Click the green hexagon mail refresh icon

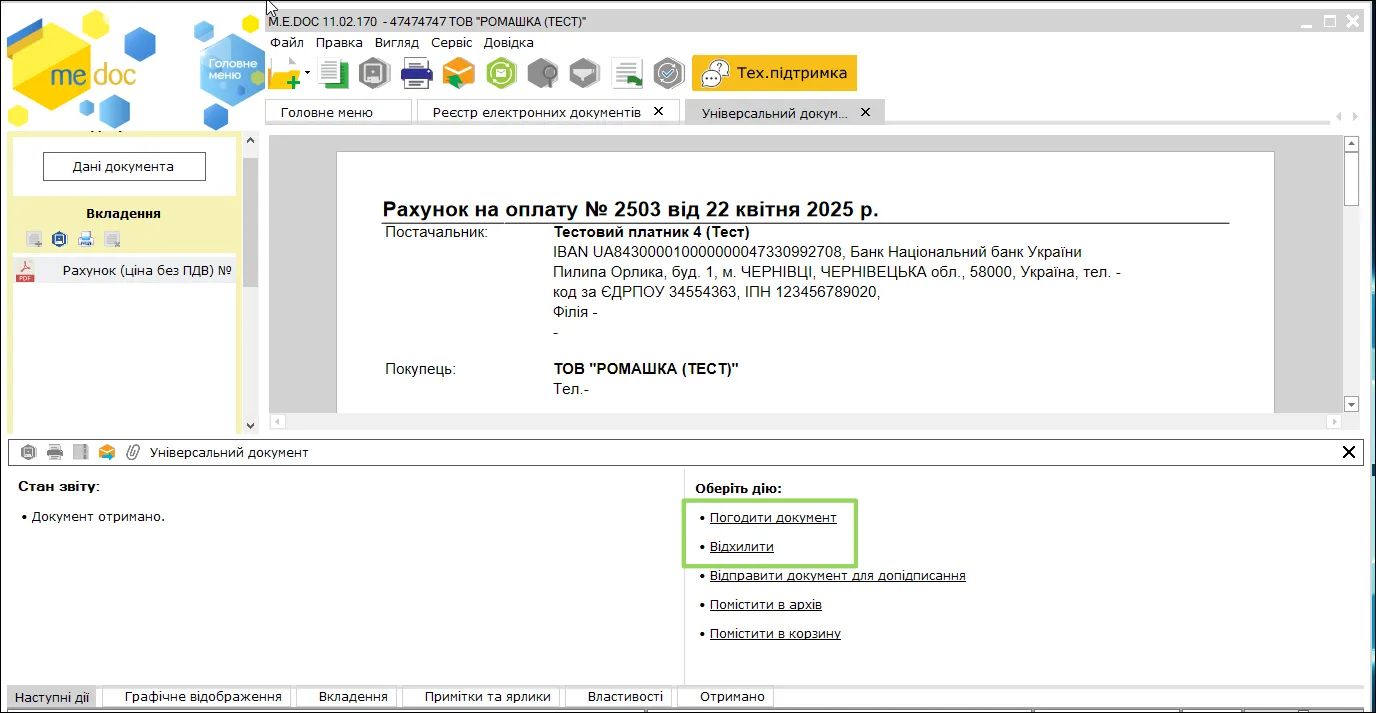point(501,73)
